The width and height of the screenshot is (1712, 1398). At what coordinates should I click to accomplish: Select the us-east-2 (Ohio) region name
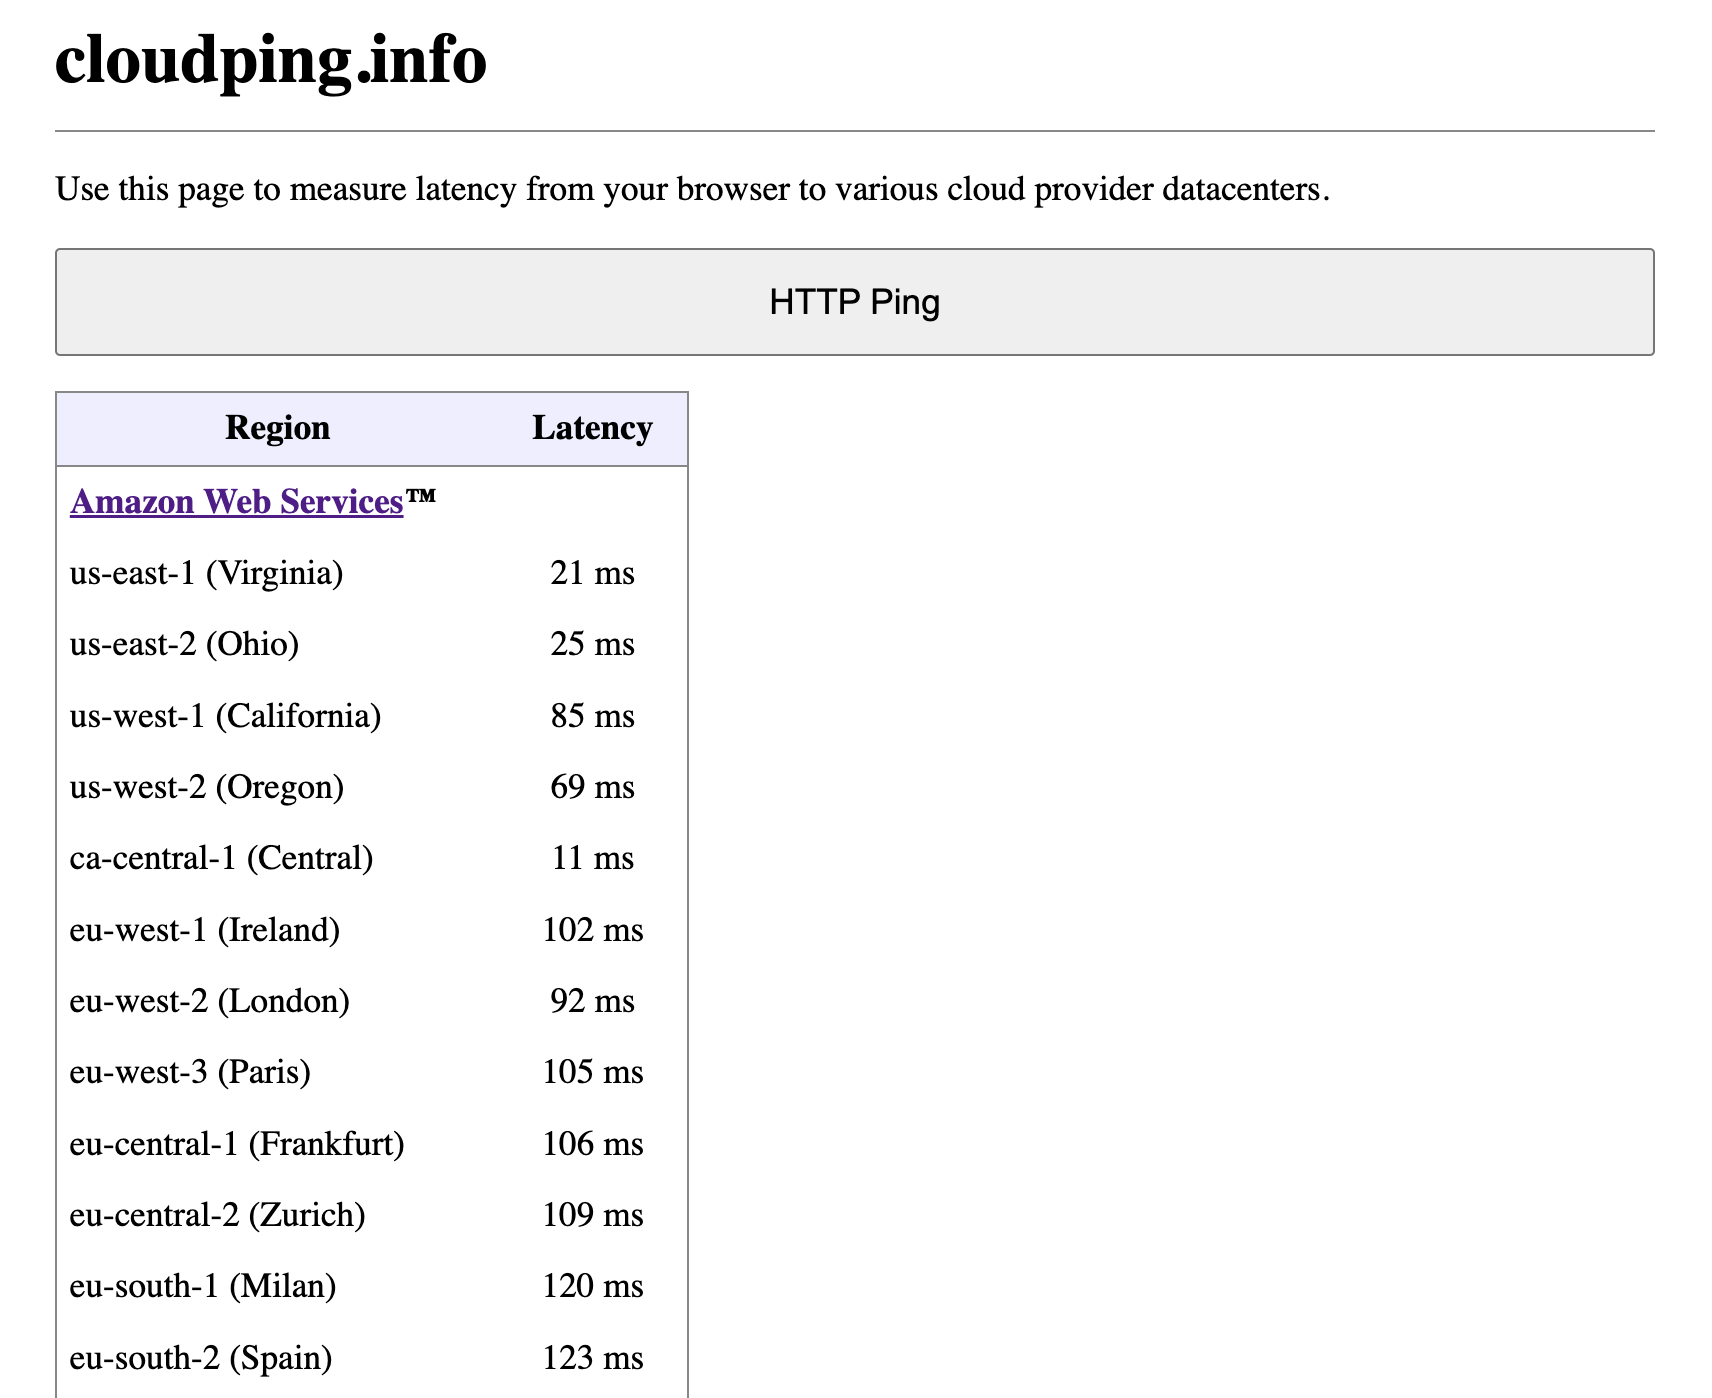[184, 644]
